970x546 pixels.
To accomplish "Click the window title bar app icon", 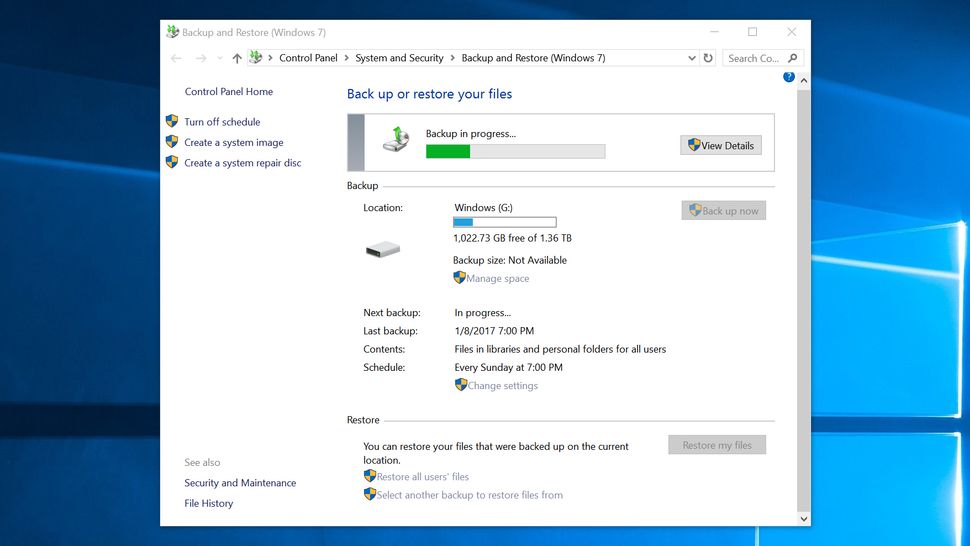I will click(x=173, y=32).
